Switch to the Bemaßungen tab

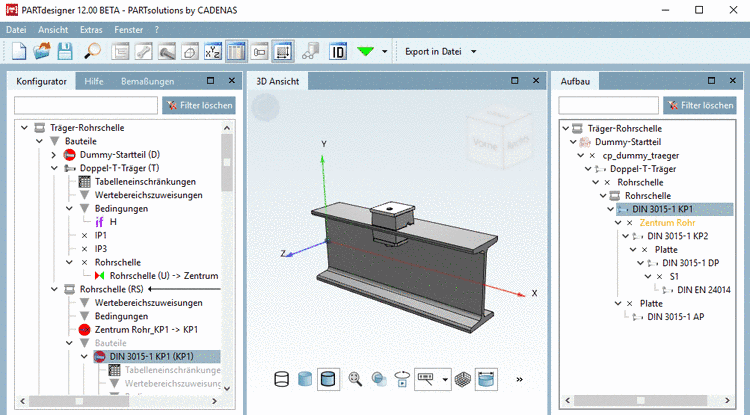click(x=147, y=81)
